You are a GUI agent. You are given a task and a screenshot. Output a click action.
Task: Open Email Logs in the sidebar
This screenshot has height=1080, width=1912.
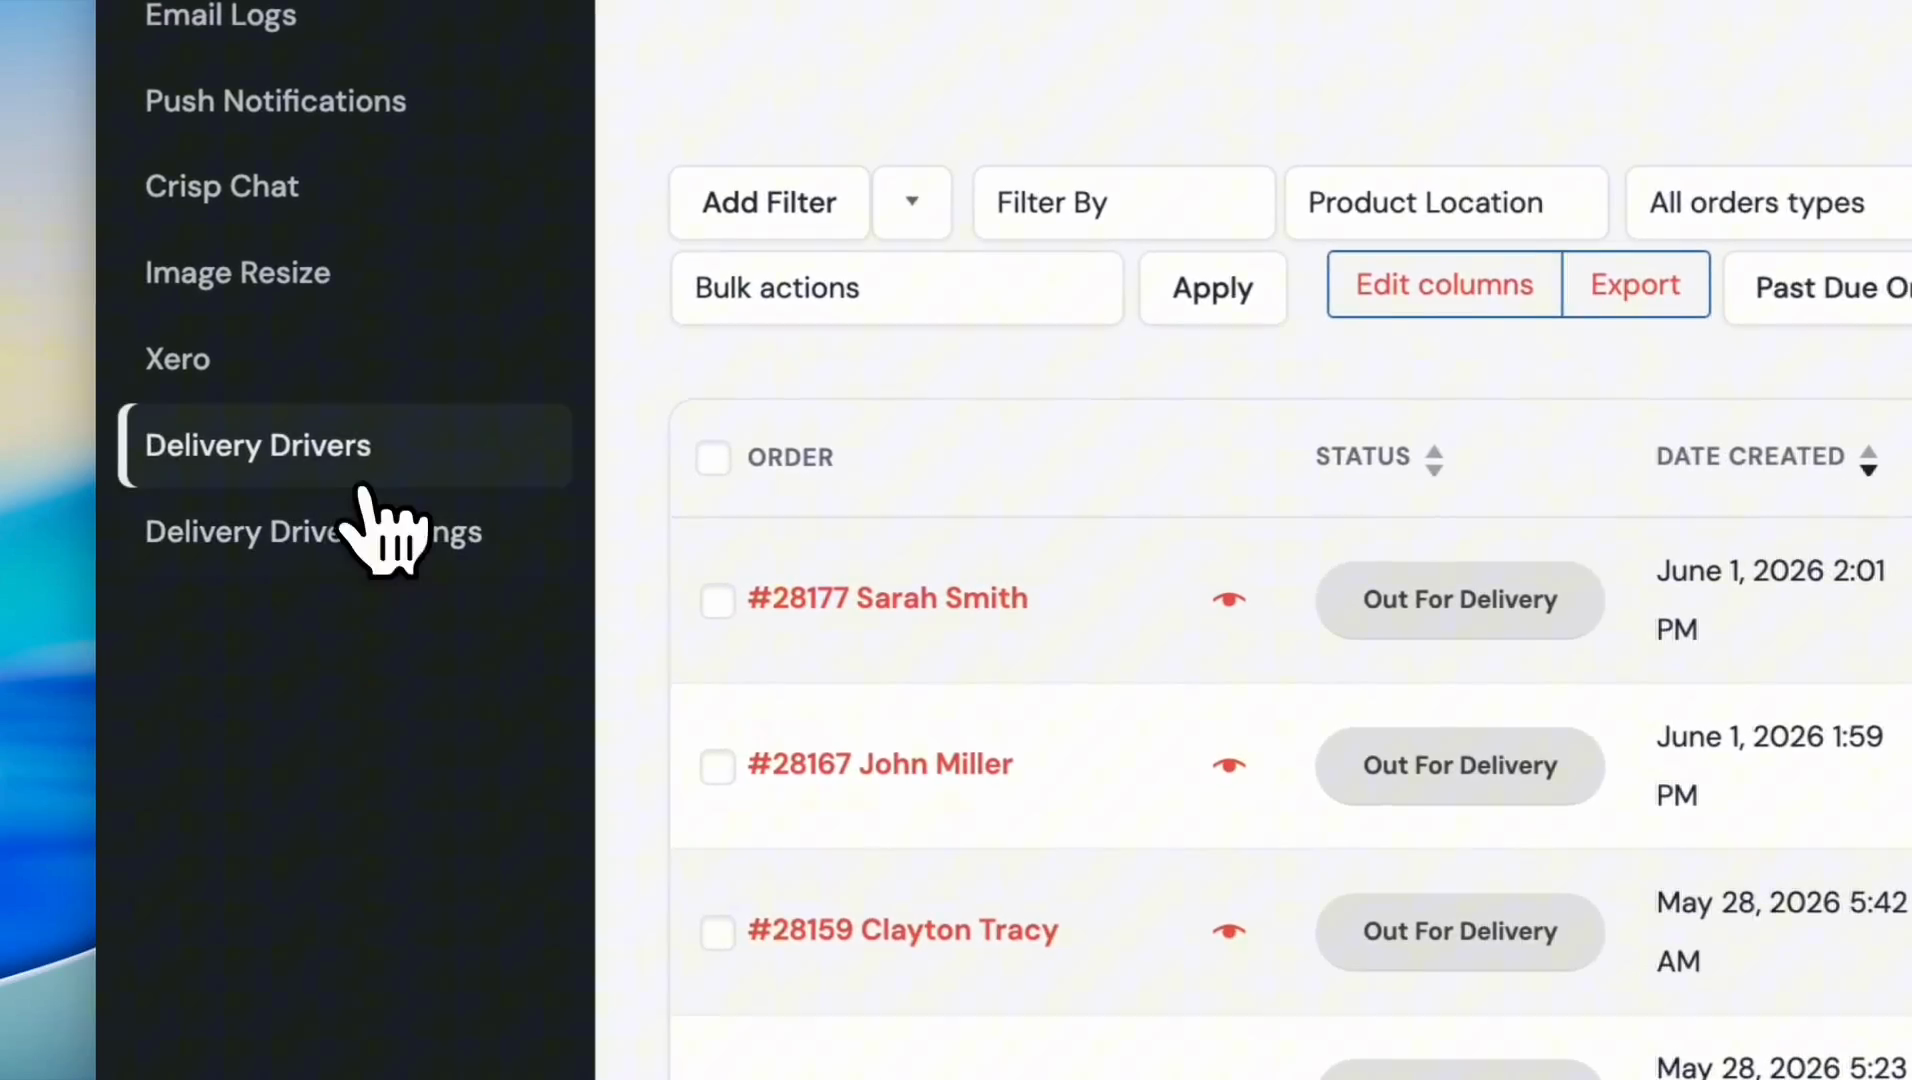[x=220, y=16]
